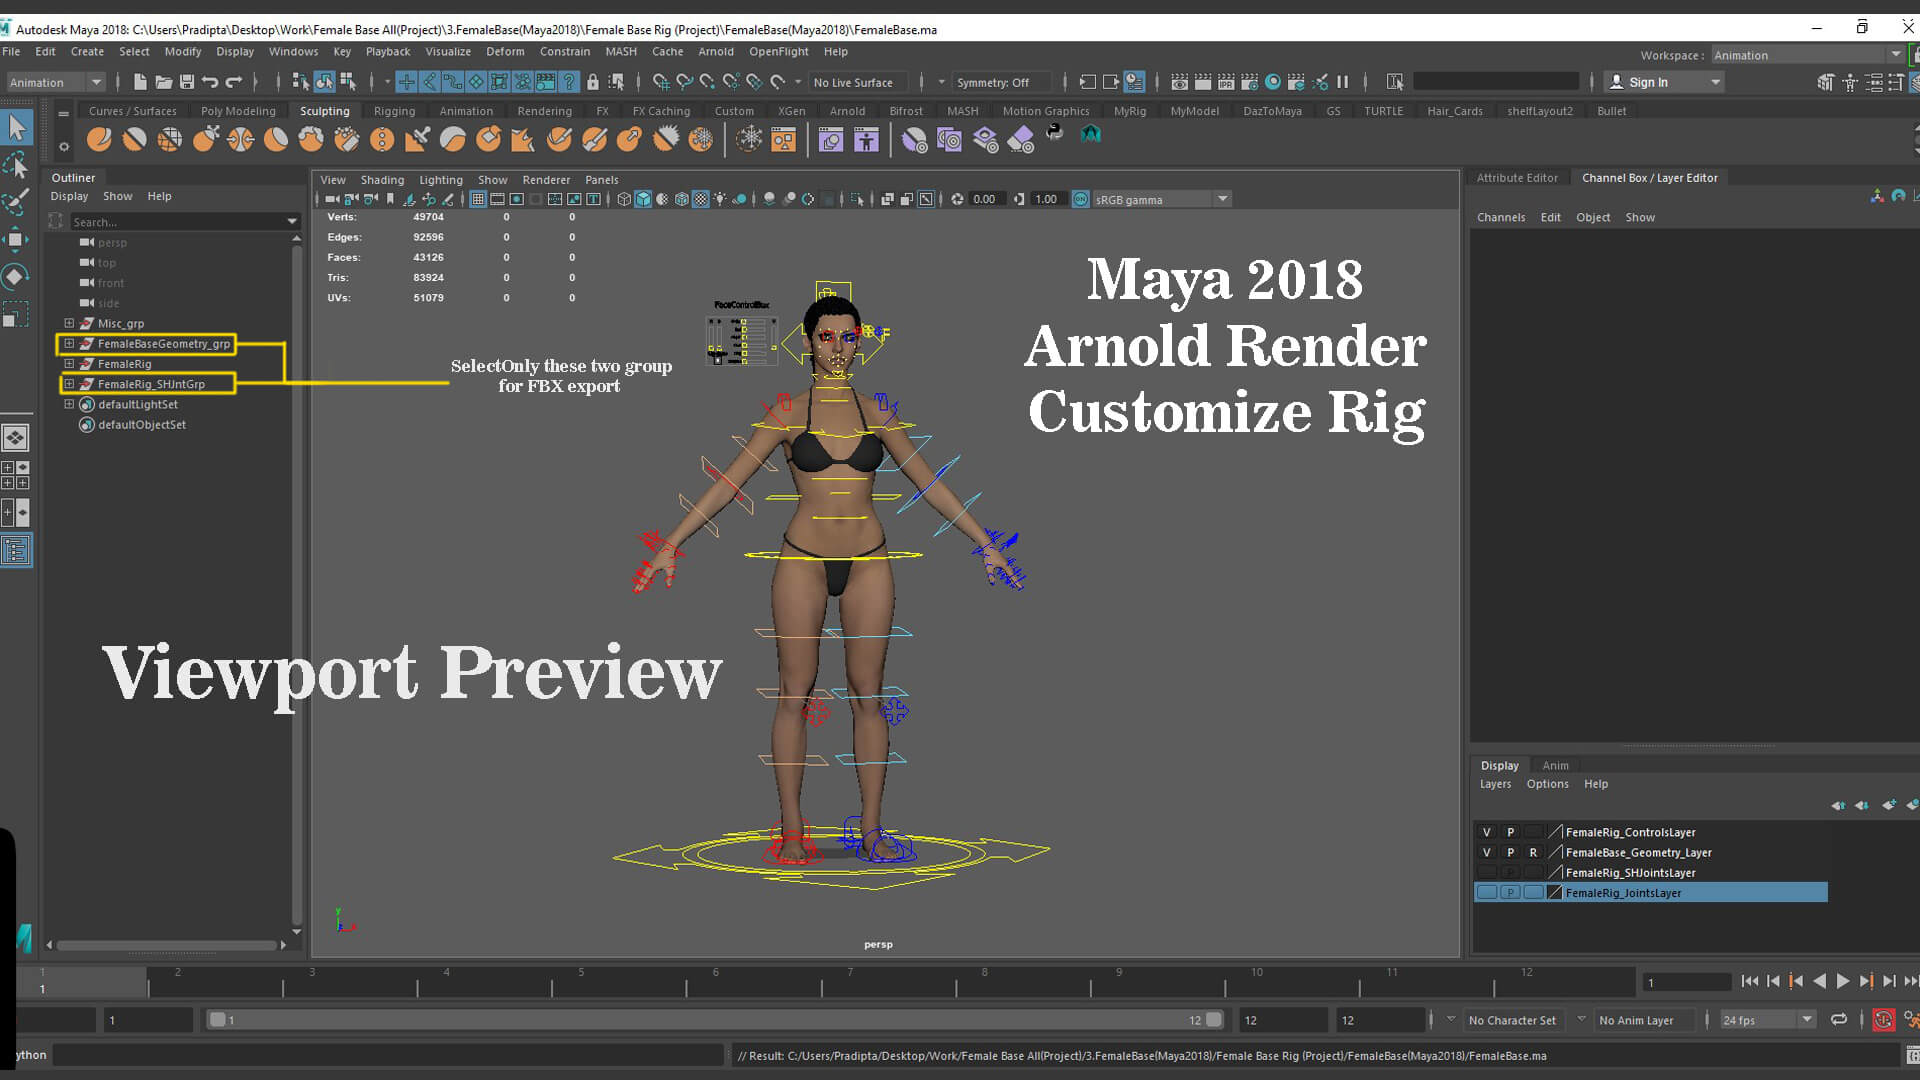The height and width of the screenshot is (1080, 1920).
Task: Click the play forwards button
Action: tap(1843, 981)
